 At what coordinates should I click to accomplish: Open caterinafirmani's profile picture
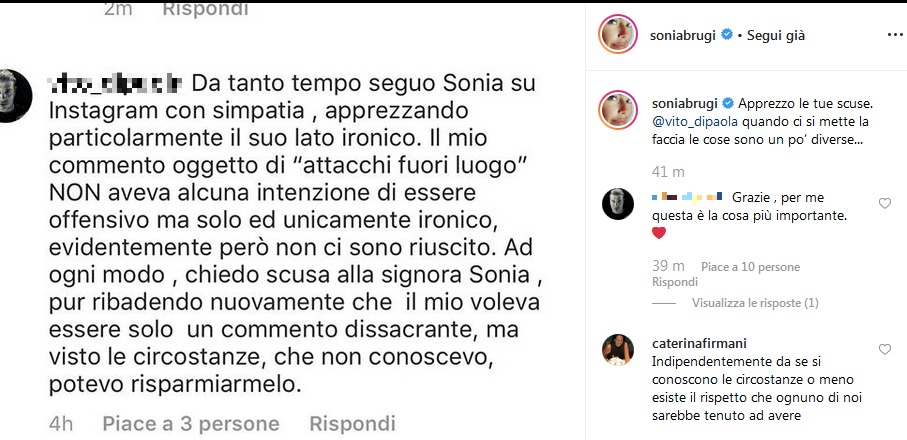[x=617, y=349]
